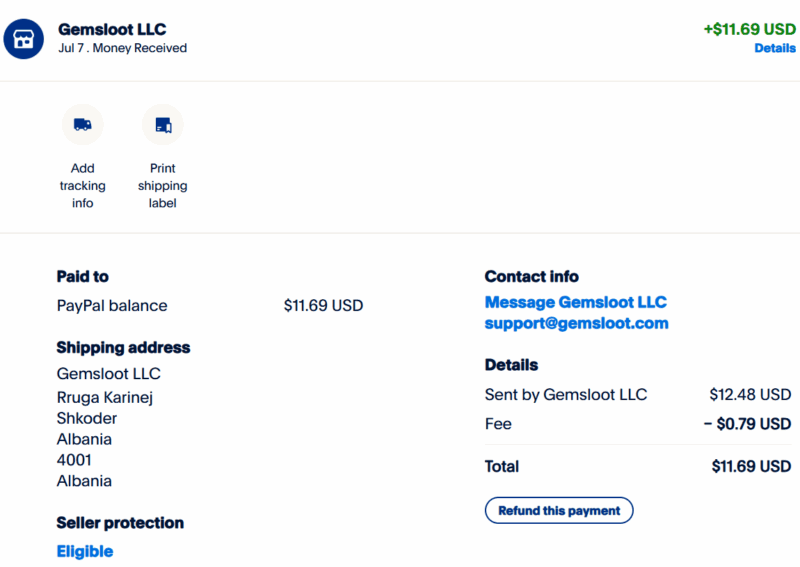Click the Contact info heading
This screenshot has width=800, height=567.
(x=532, y=277)
